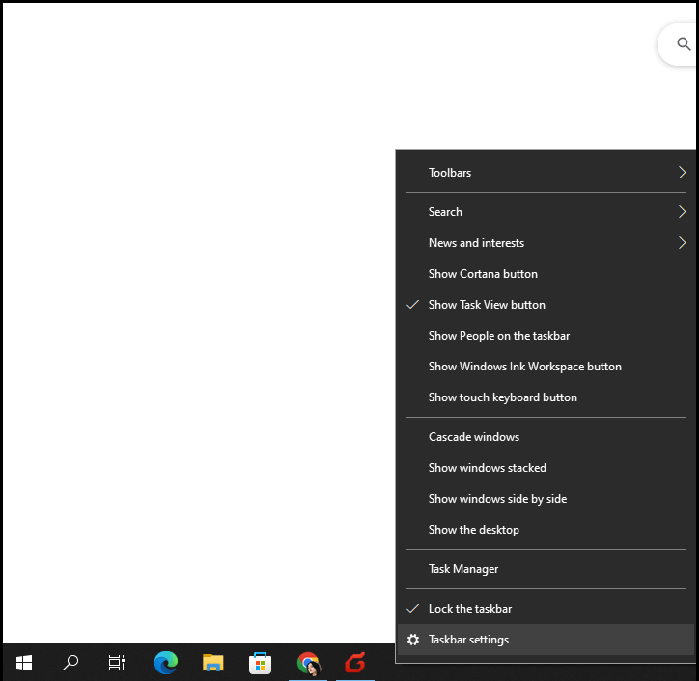
Task: Choose Show windows side by side
Action: (x=497, y=499)
